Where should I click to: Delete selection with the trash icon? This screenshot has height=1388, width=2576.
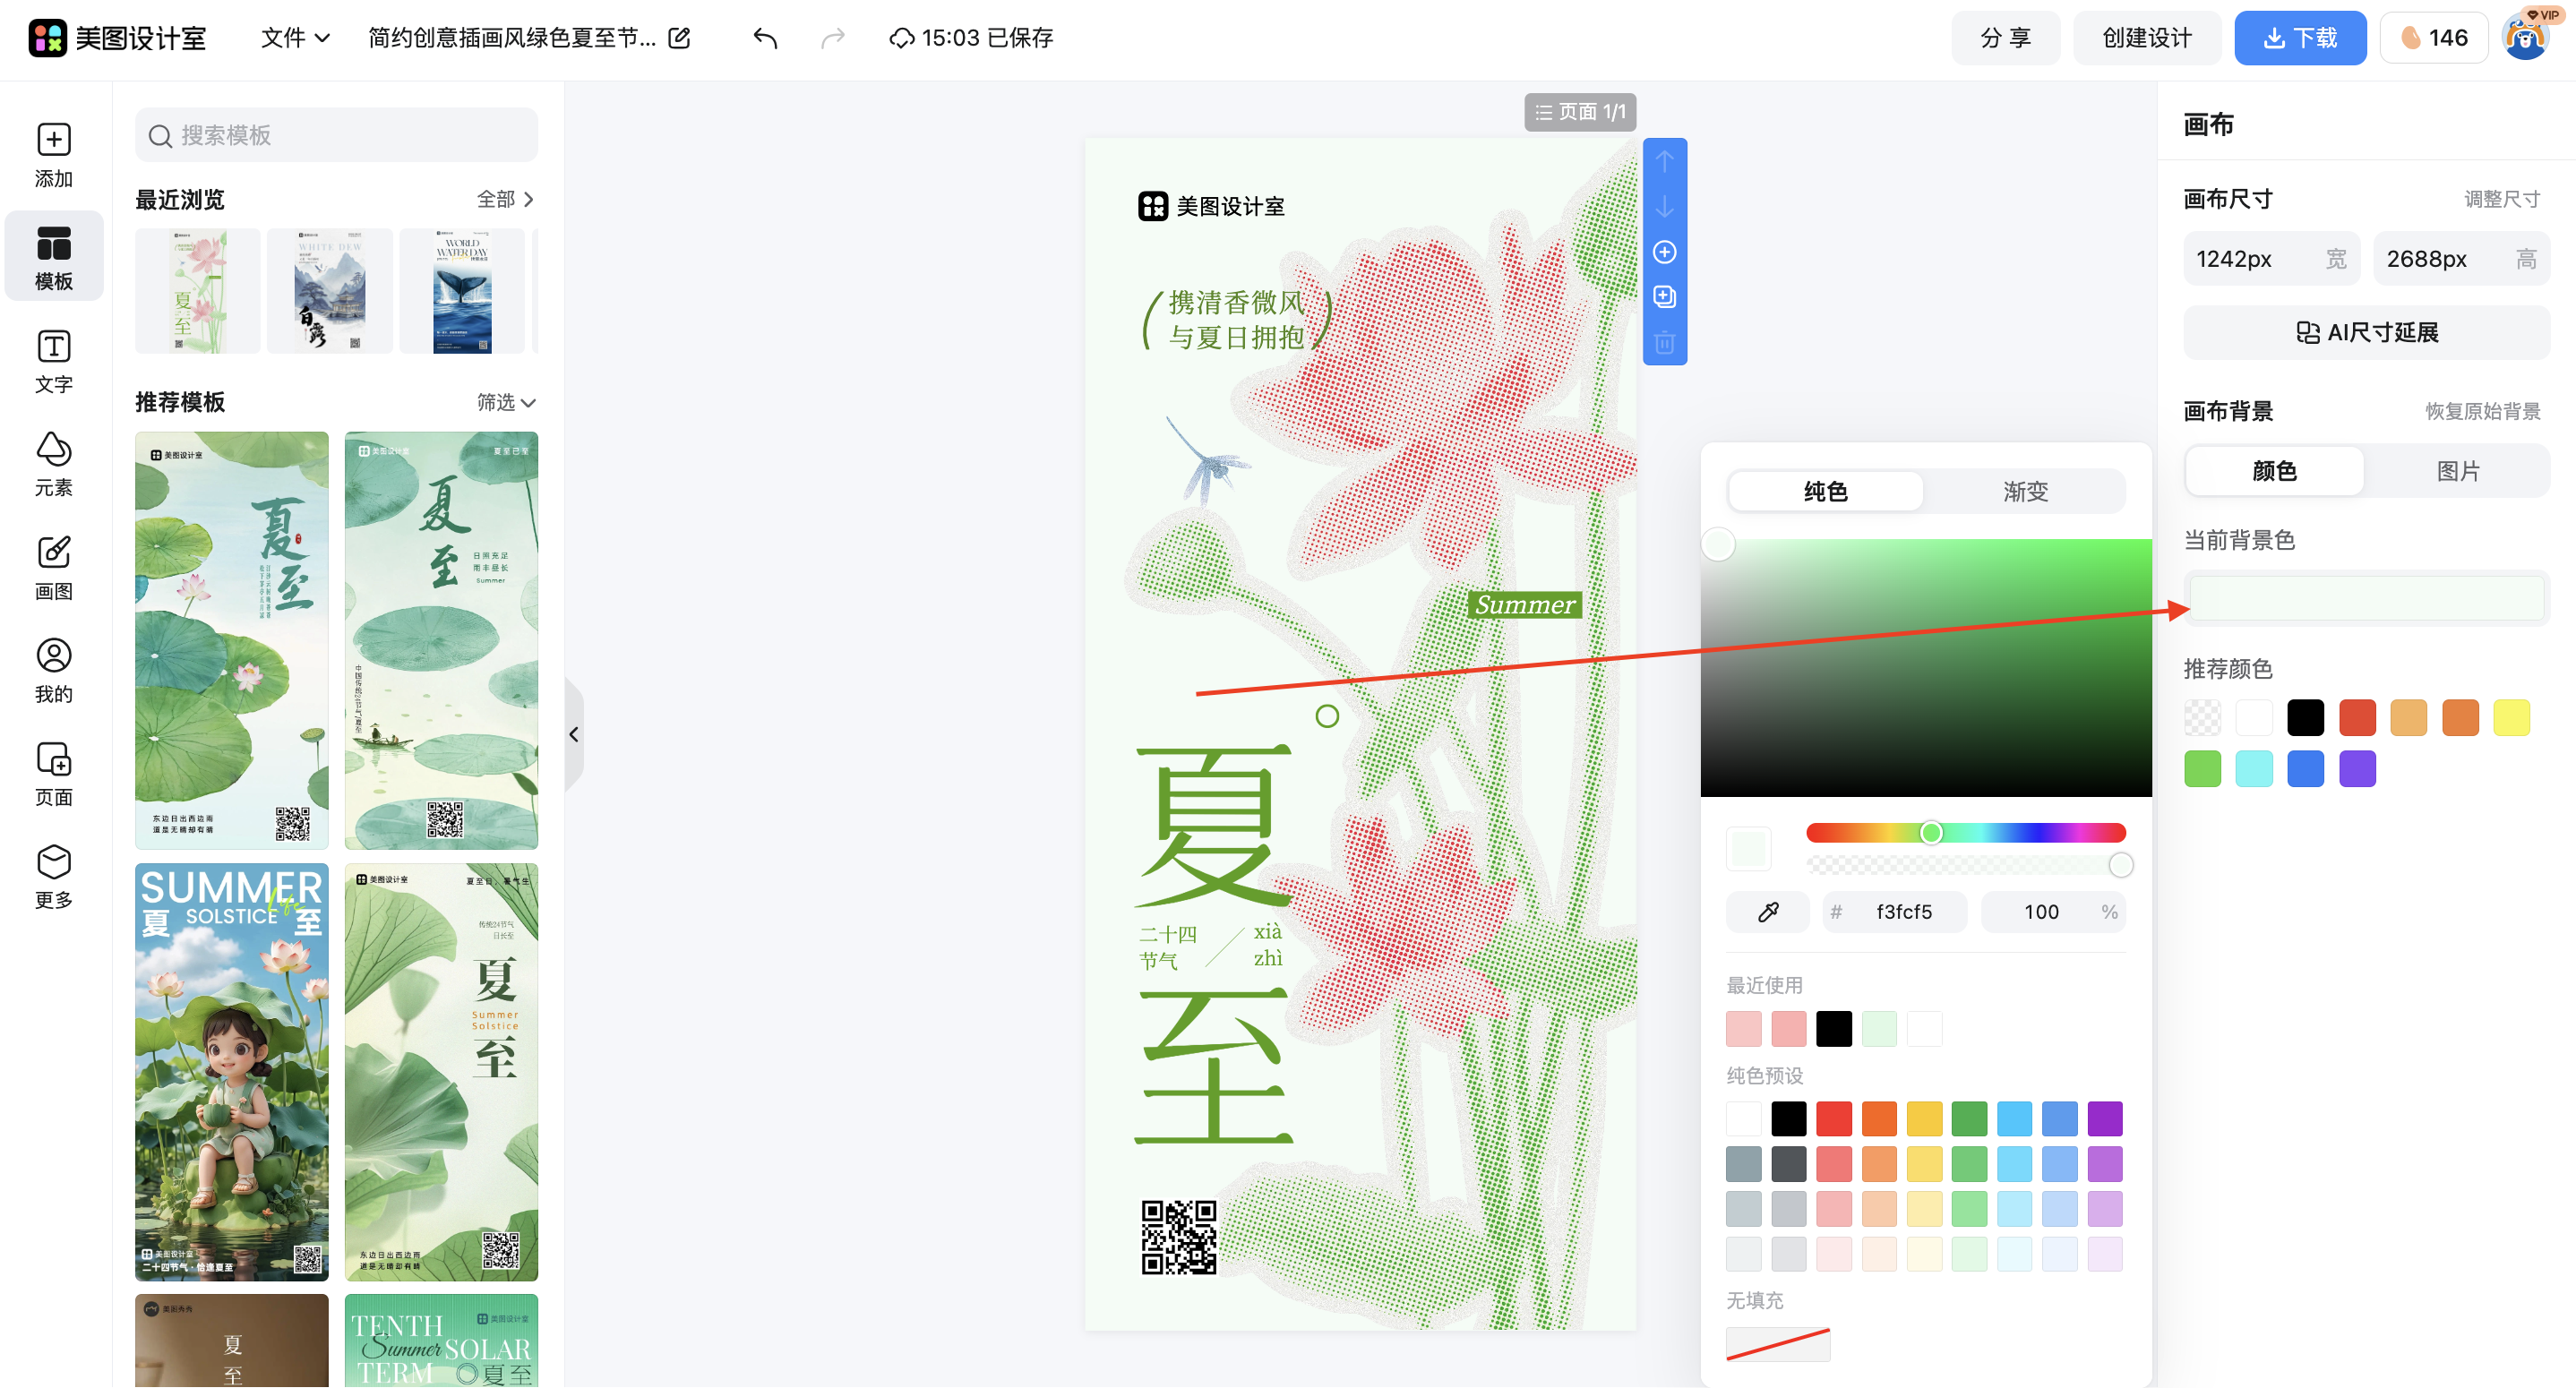1664,342
